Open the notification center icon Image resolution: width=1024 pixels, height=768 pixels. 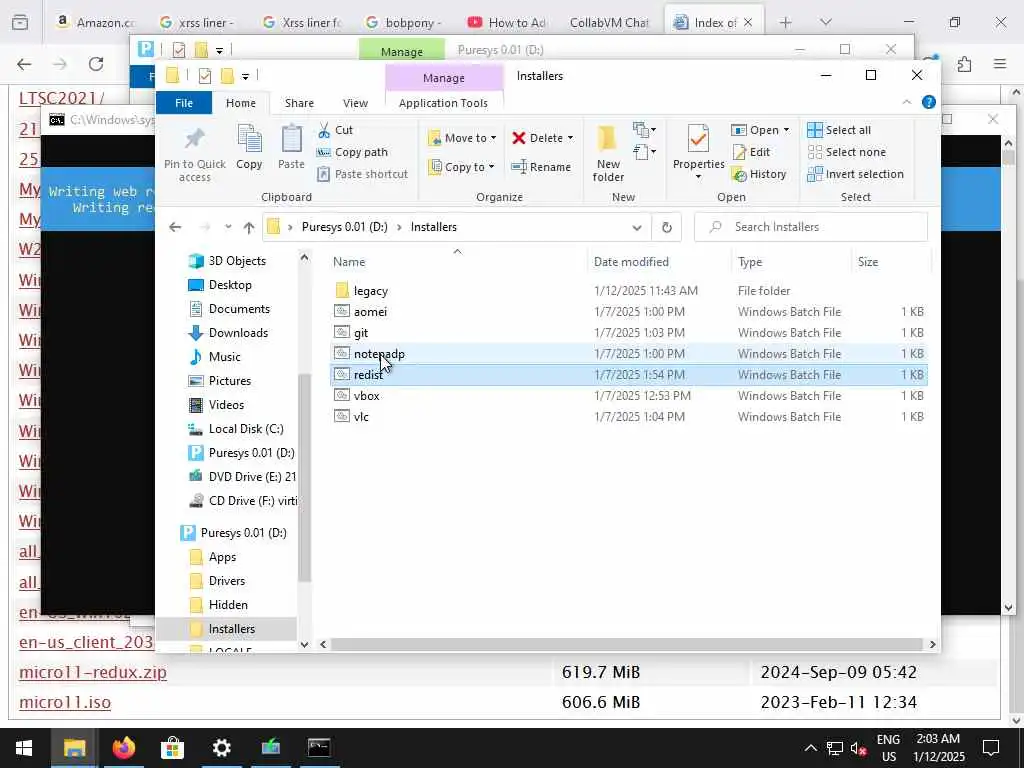pos(991,748)
